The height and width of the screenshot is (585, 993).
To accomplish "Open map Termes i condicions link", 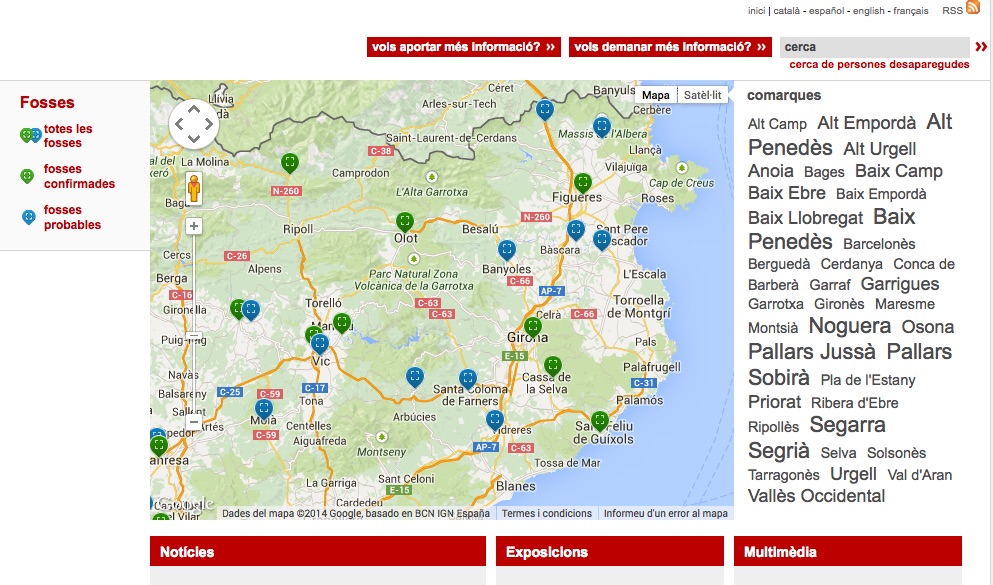I will (547, 513).
